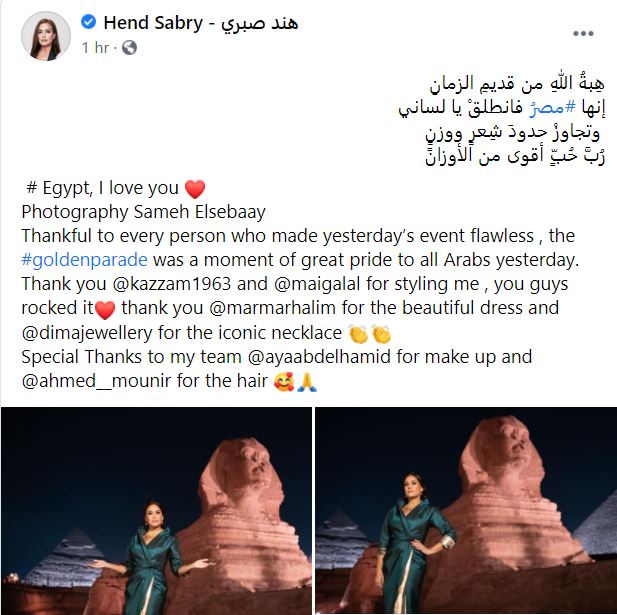Click the 1 hr timestamp

point(95,48)
